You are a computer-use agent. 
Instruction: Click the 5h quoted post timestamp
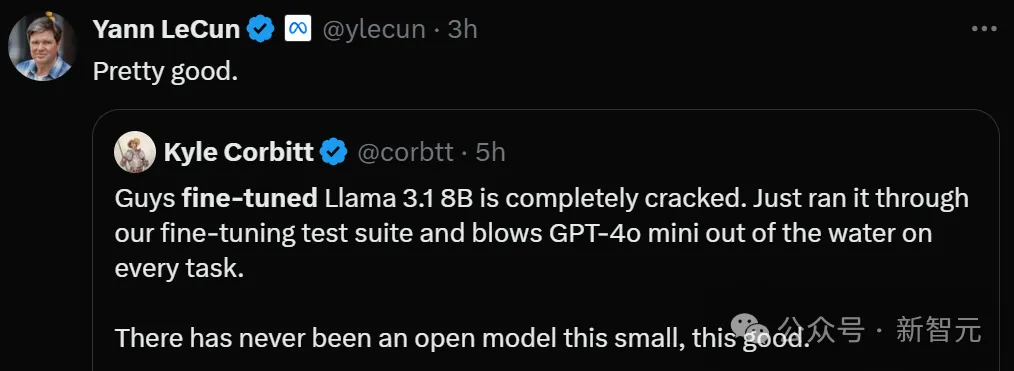click(x=490, y=153)
